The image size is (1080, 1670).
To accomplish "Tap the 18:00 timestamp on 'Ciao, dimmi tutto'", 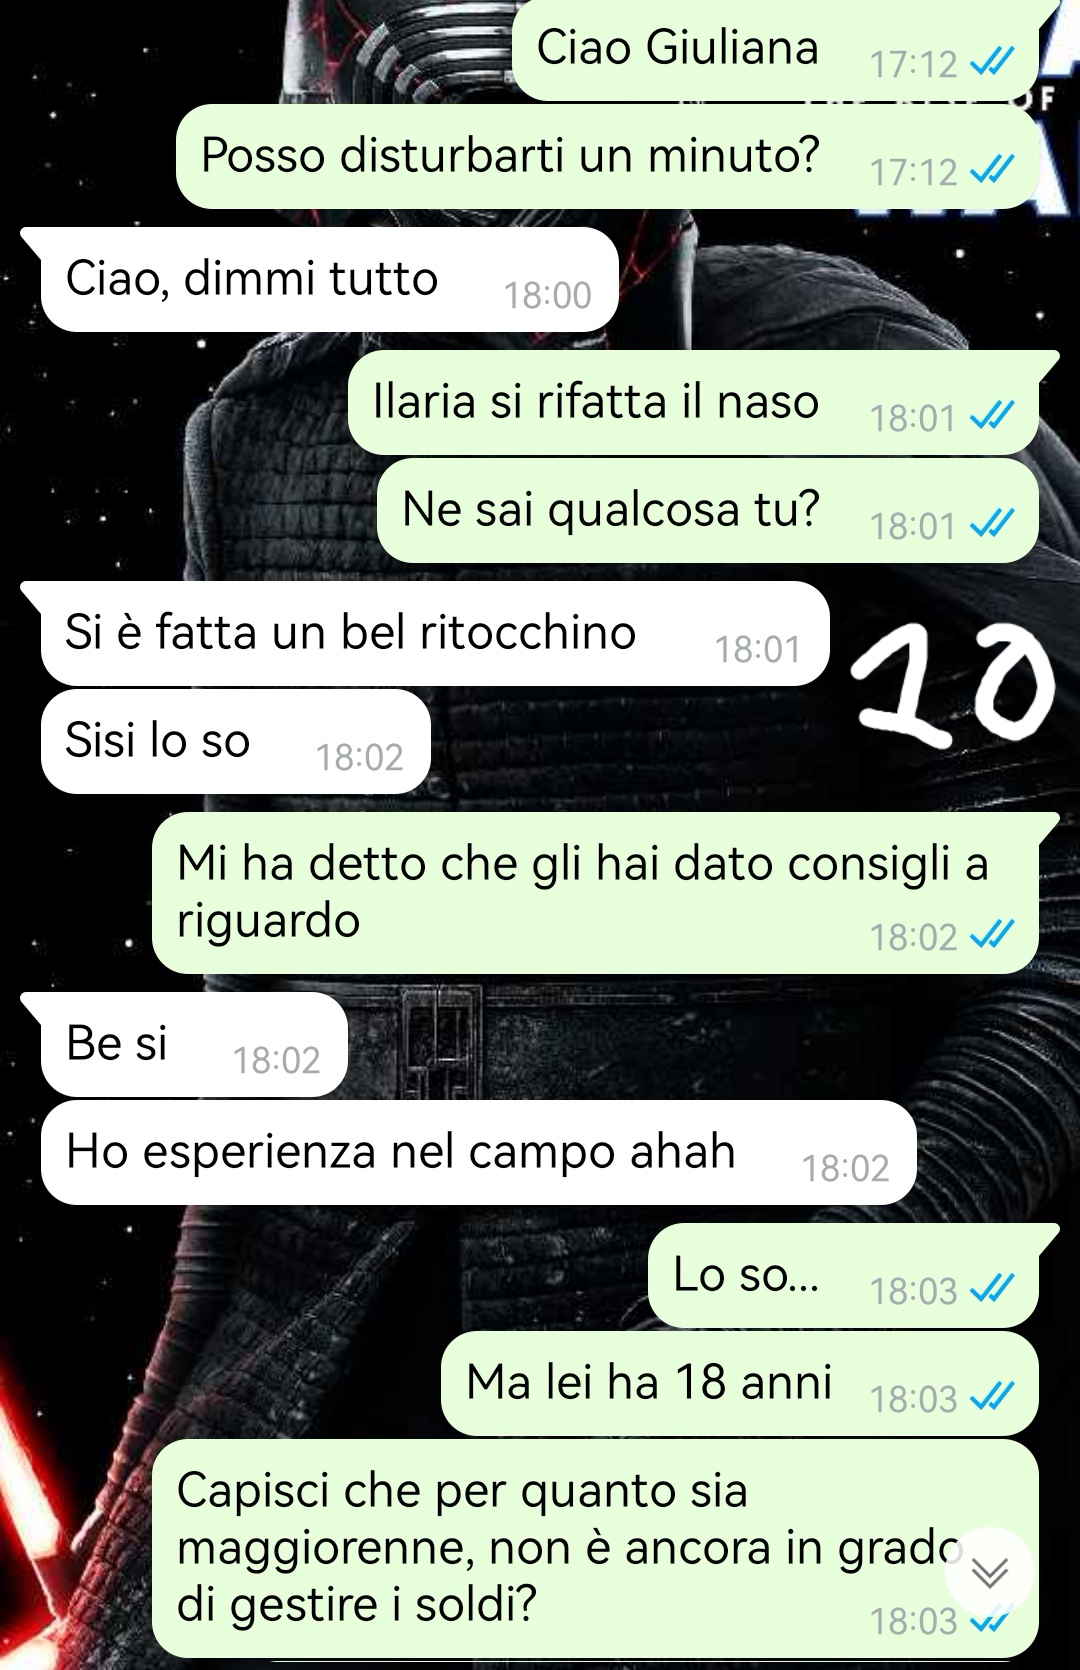I will point(547,295).
